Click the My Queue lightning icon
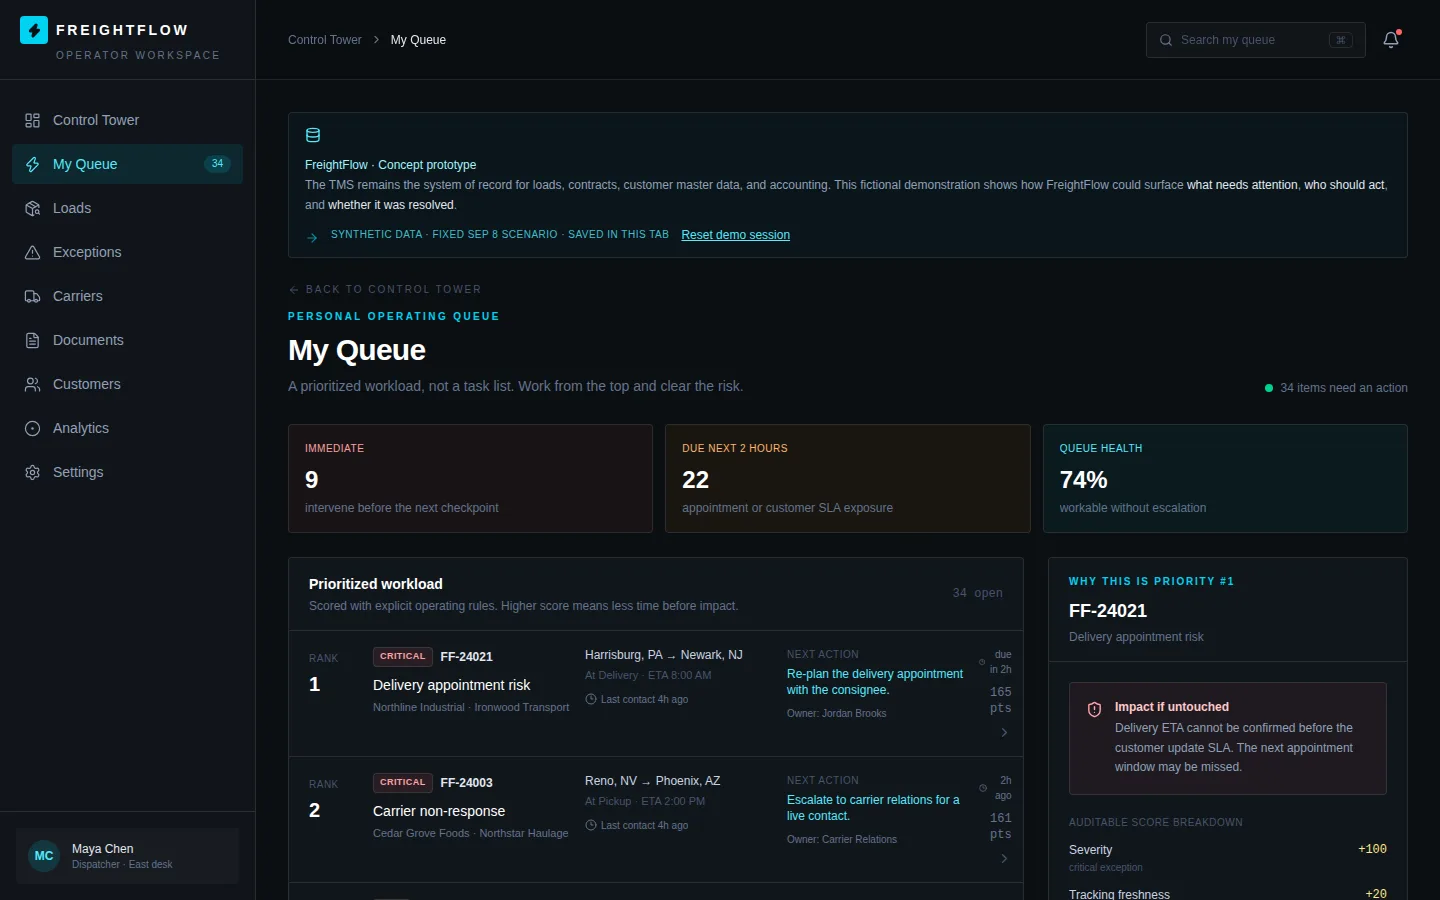 click(x=32, y=164)
